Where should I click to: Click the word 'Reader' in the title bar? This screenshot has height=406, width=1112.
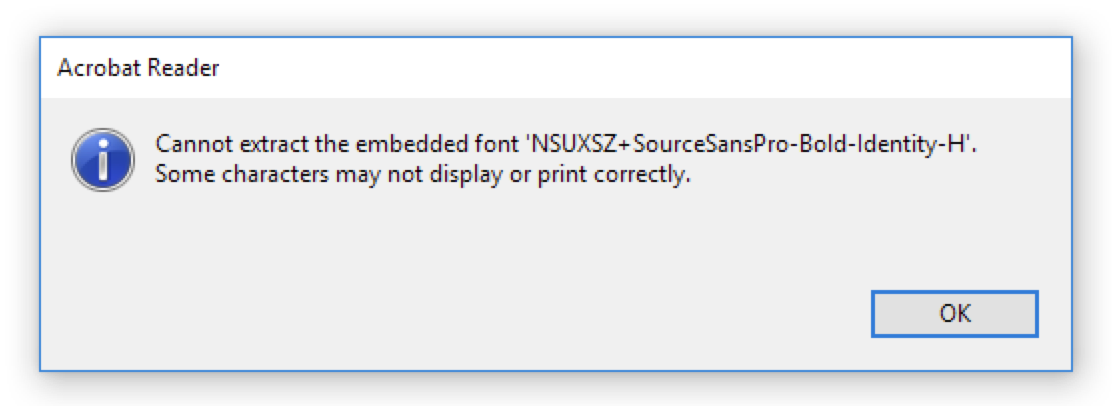pos(184,68)
